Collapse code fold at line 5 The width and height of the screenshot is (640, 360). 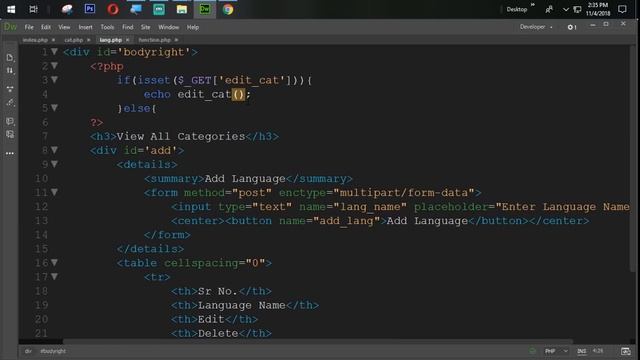coord(54,108)
